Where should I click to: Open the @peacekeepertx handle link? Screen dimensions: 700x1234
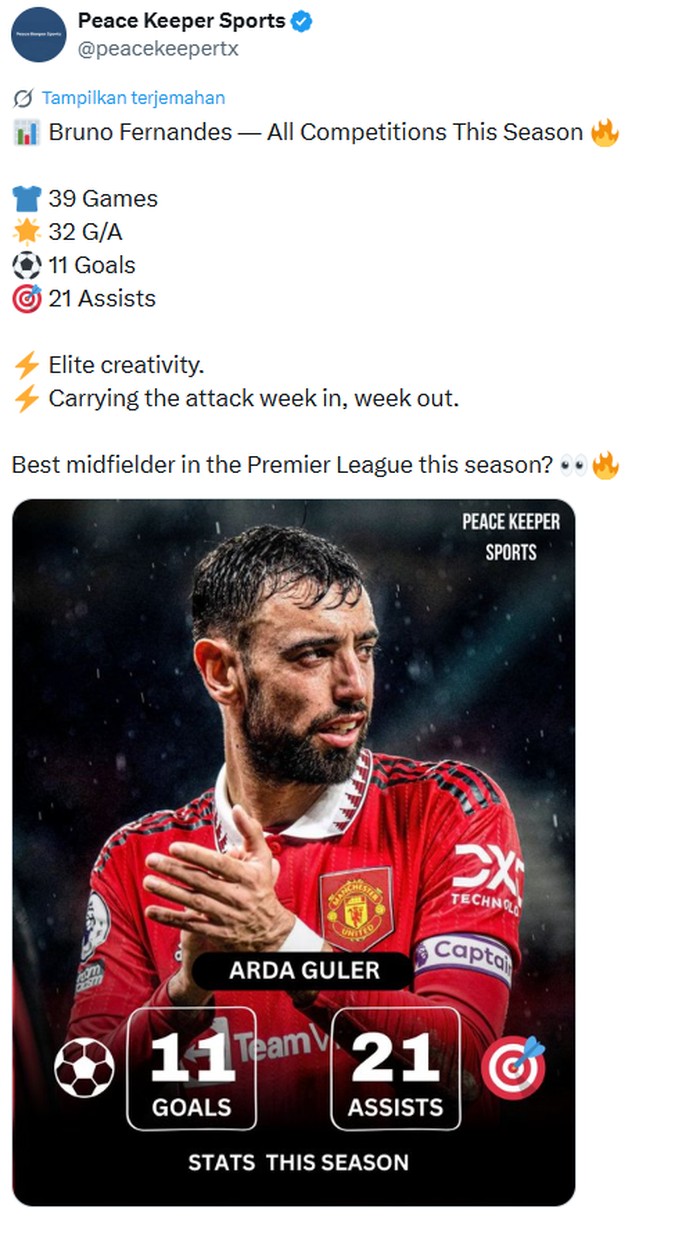pyautogui.click(x=158, y=48)
